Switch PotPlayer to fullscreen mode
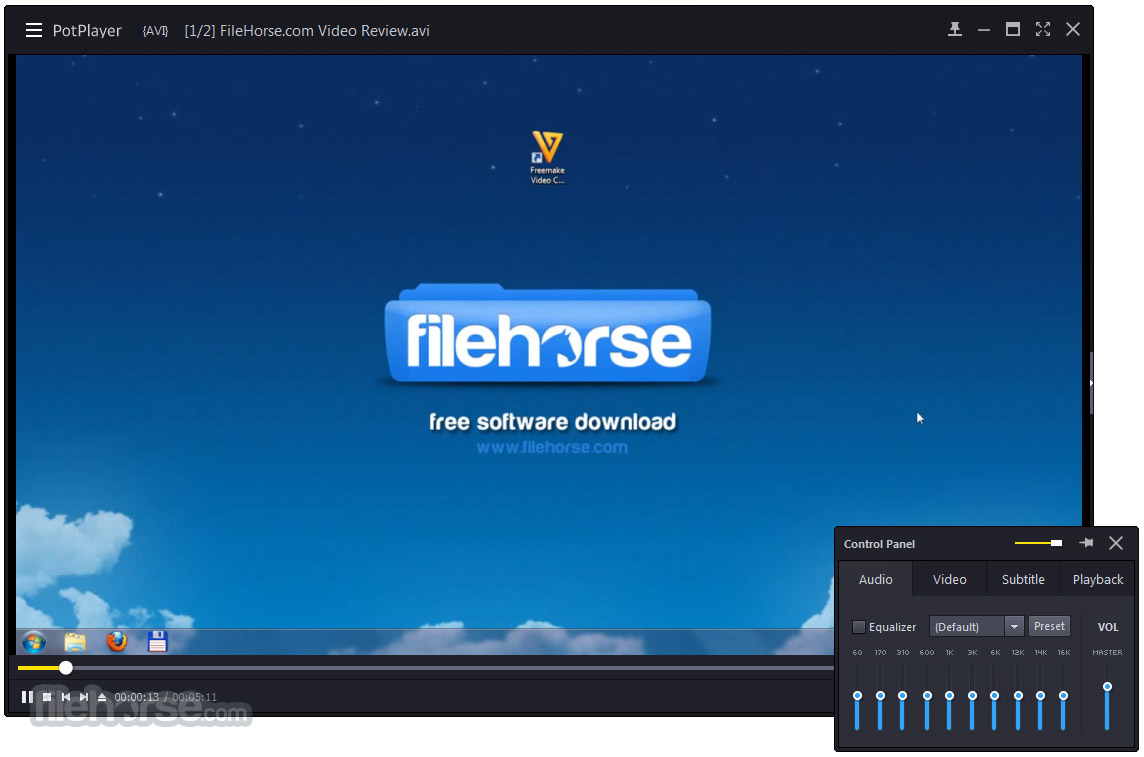1144x757 pixels. [x=1043, y=29]
